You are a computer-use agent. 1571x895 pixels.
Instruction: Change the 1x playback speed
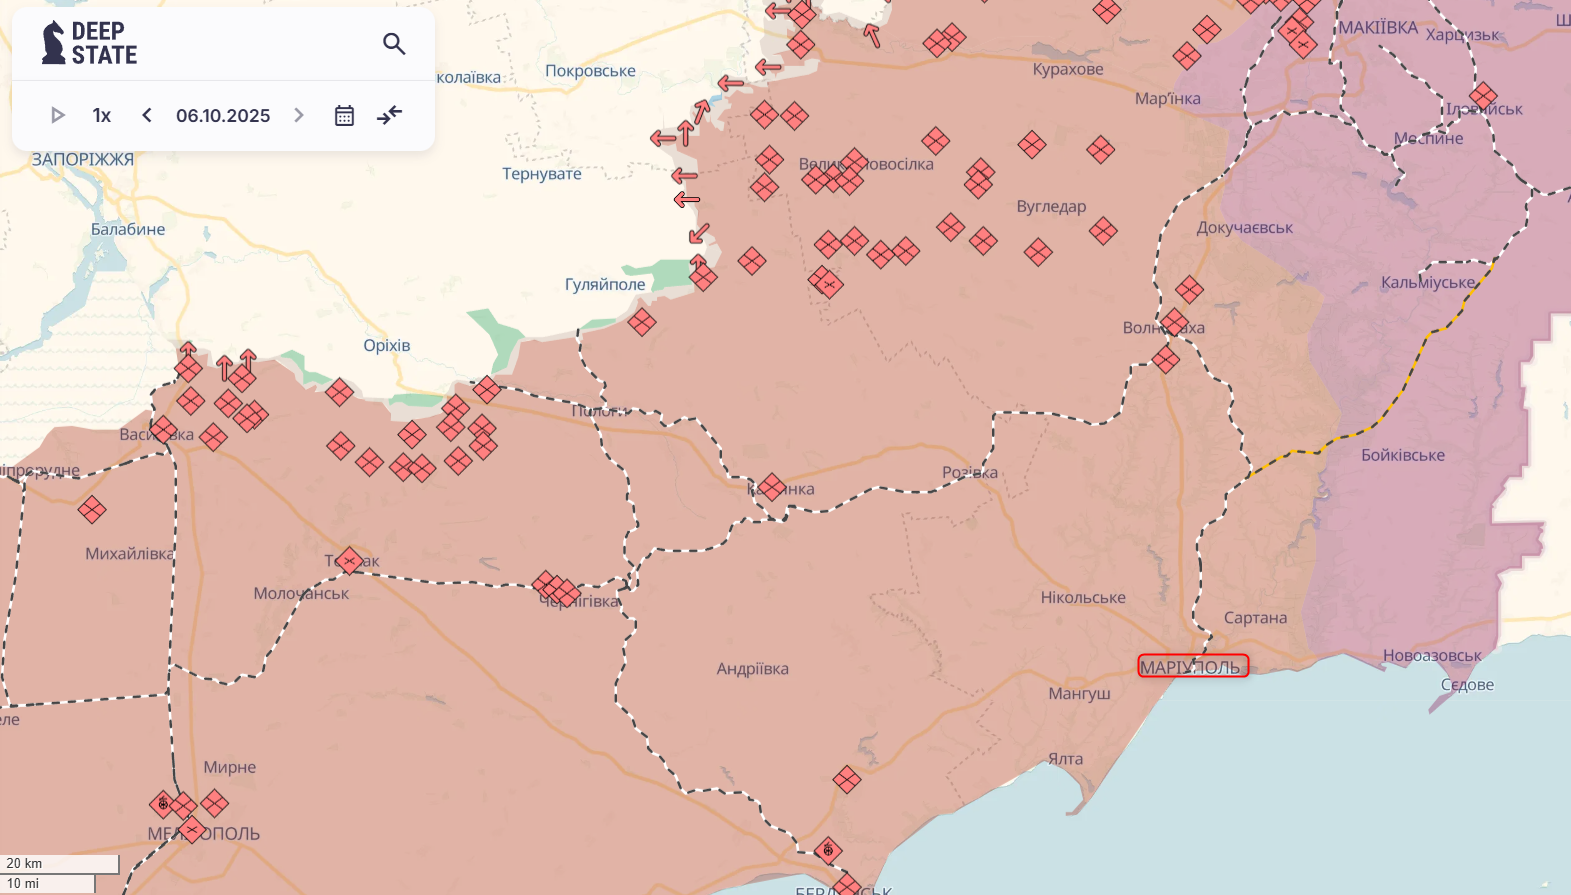[x=102, y=115]
